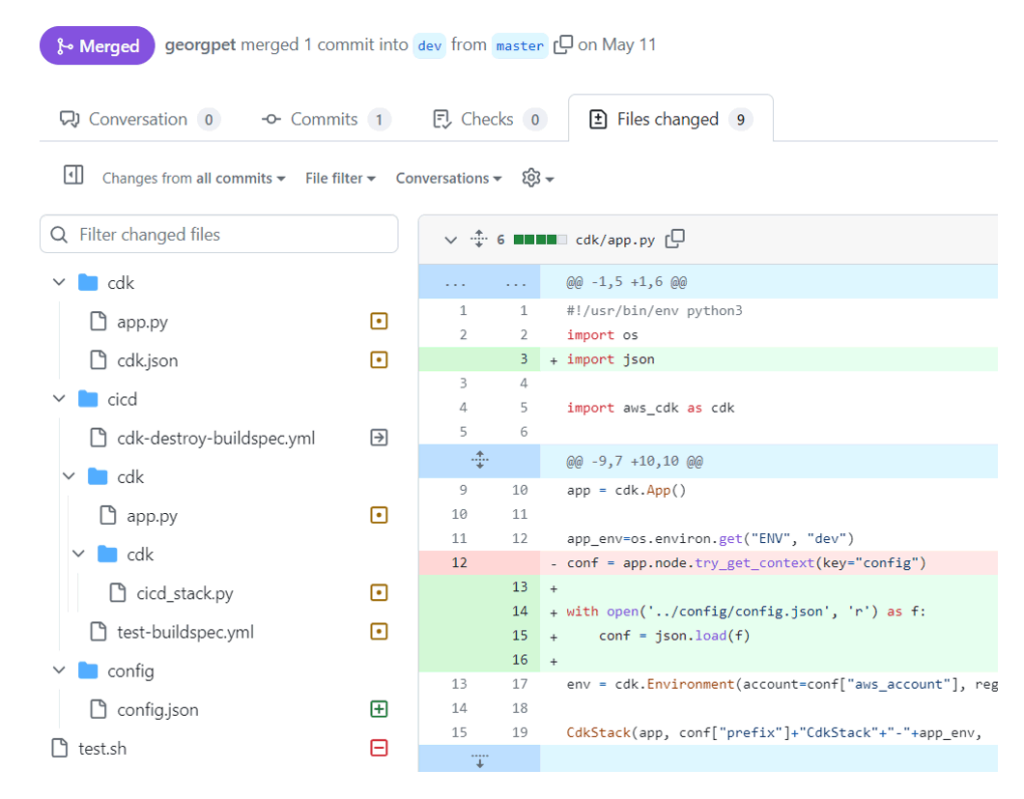Switch to the Commits tab
Viewport: 1024px width, 799px height.
[325, 118]
